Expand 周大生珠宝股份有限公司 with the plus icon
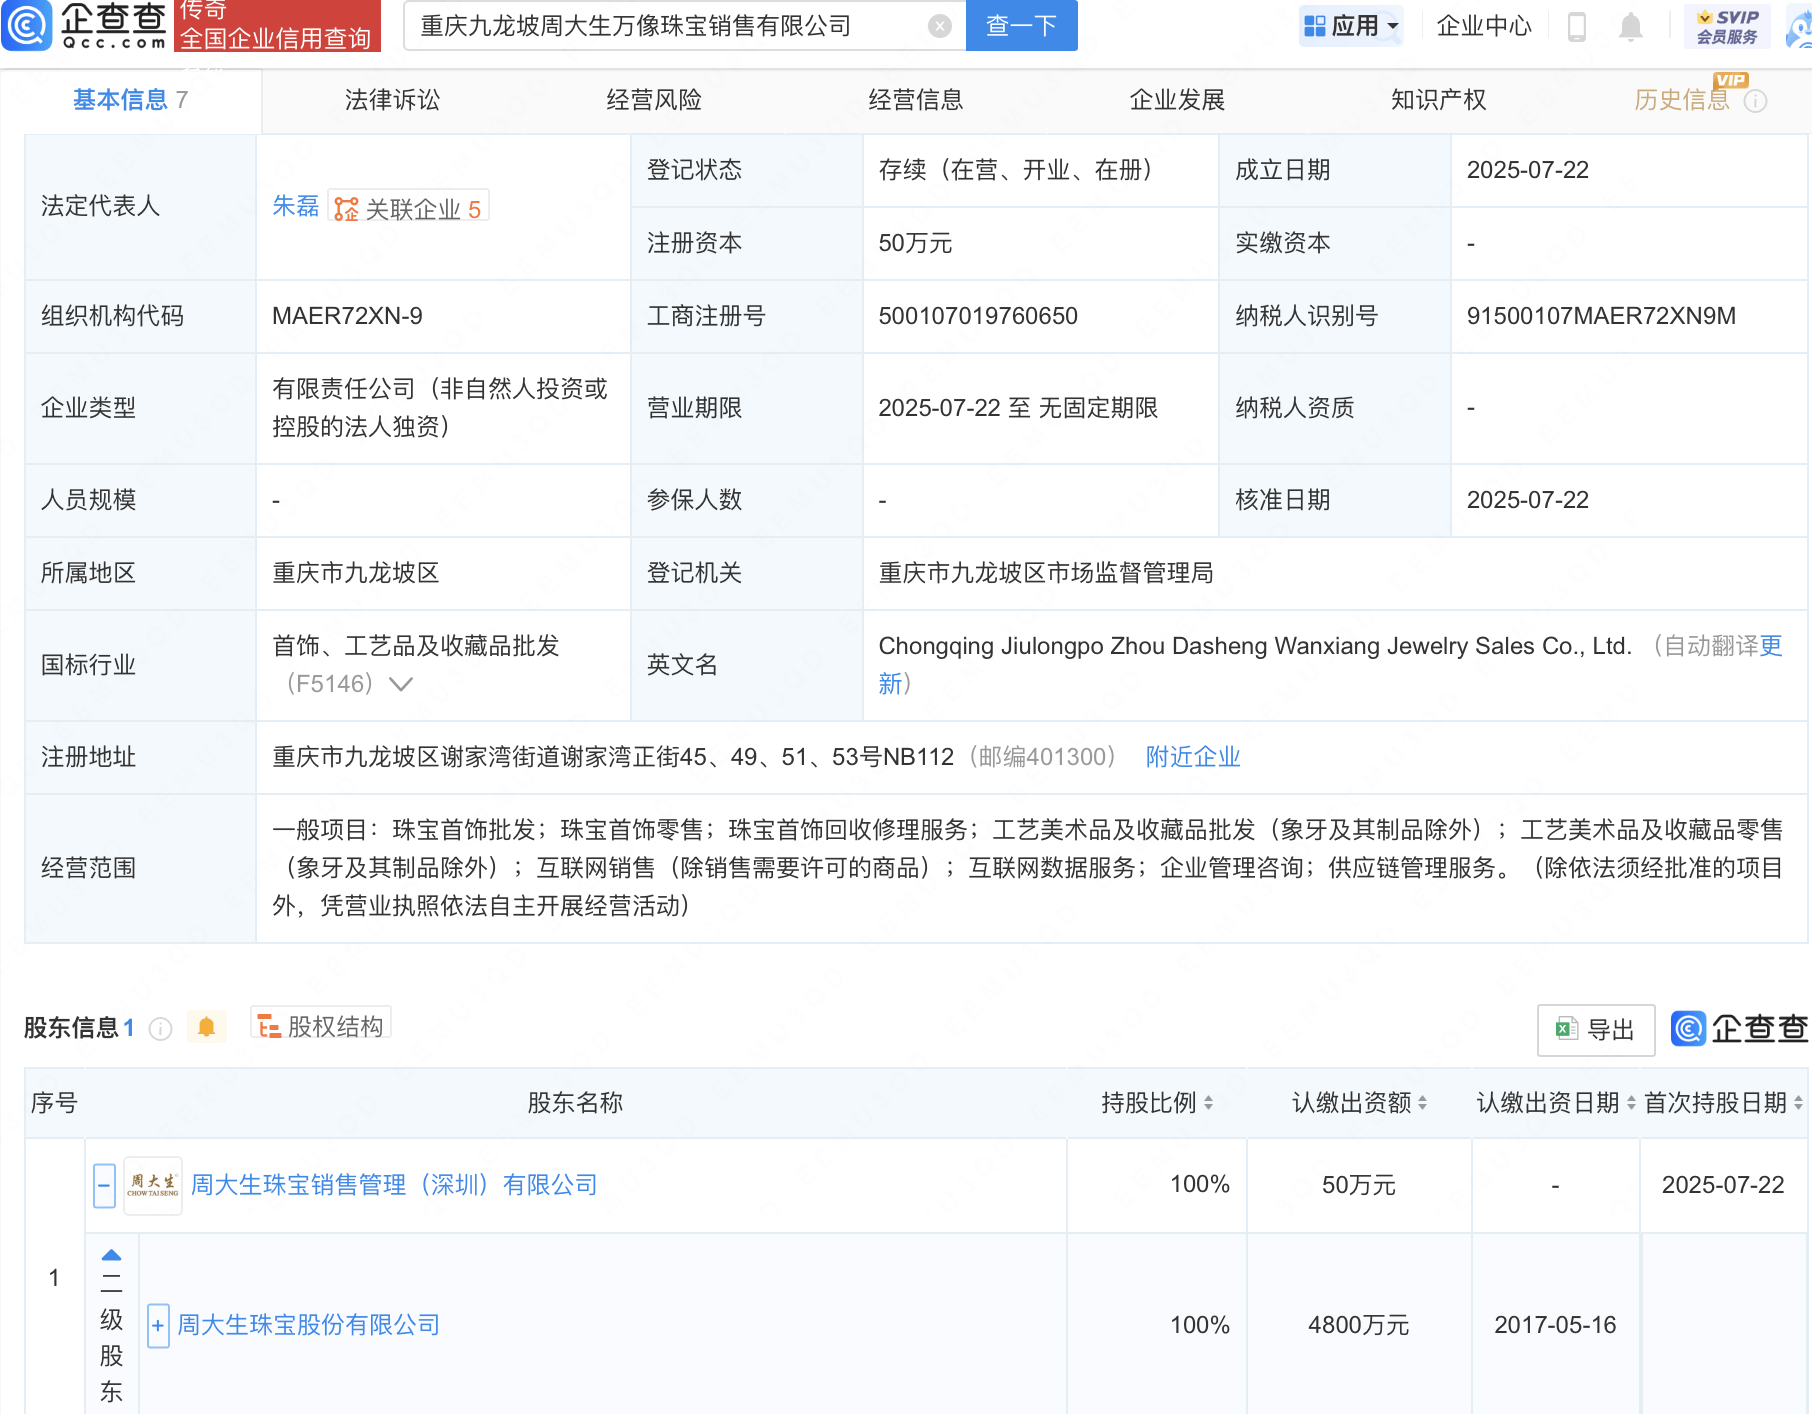 (x=157, y=1325)
